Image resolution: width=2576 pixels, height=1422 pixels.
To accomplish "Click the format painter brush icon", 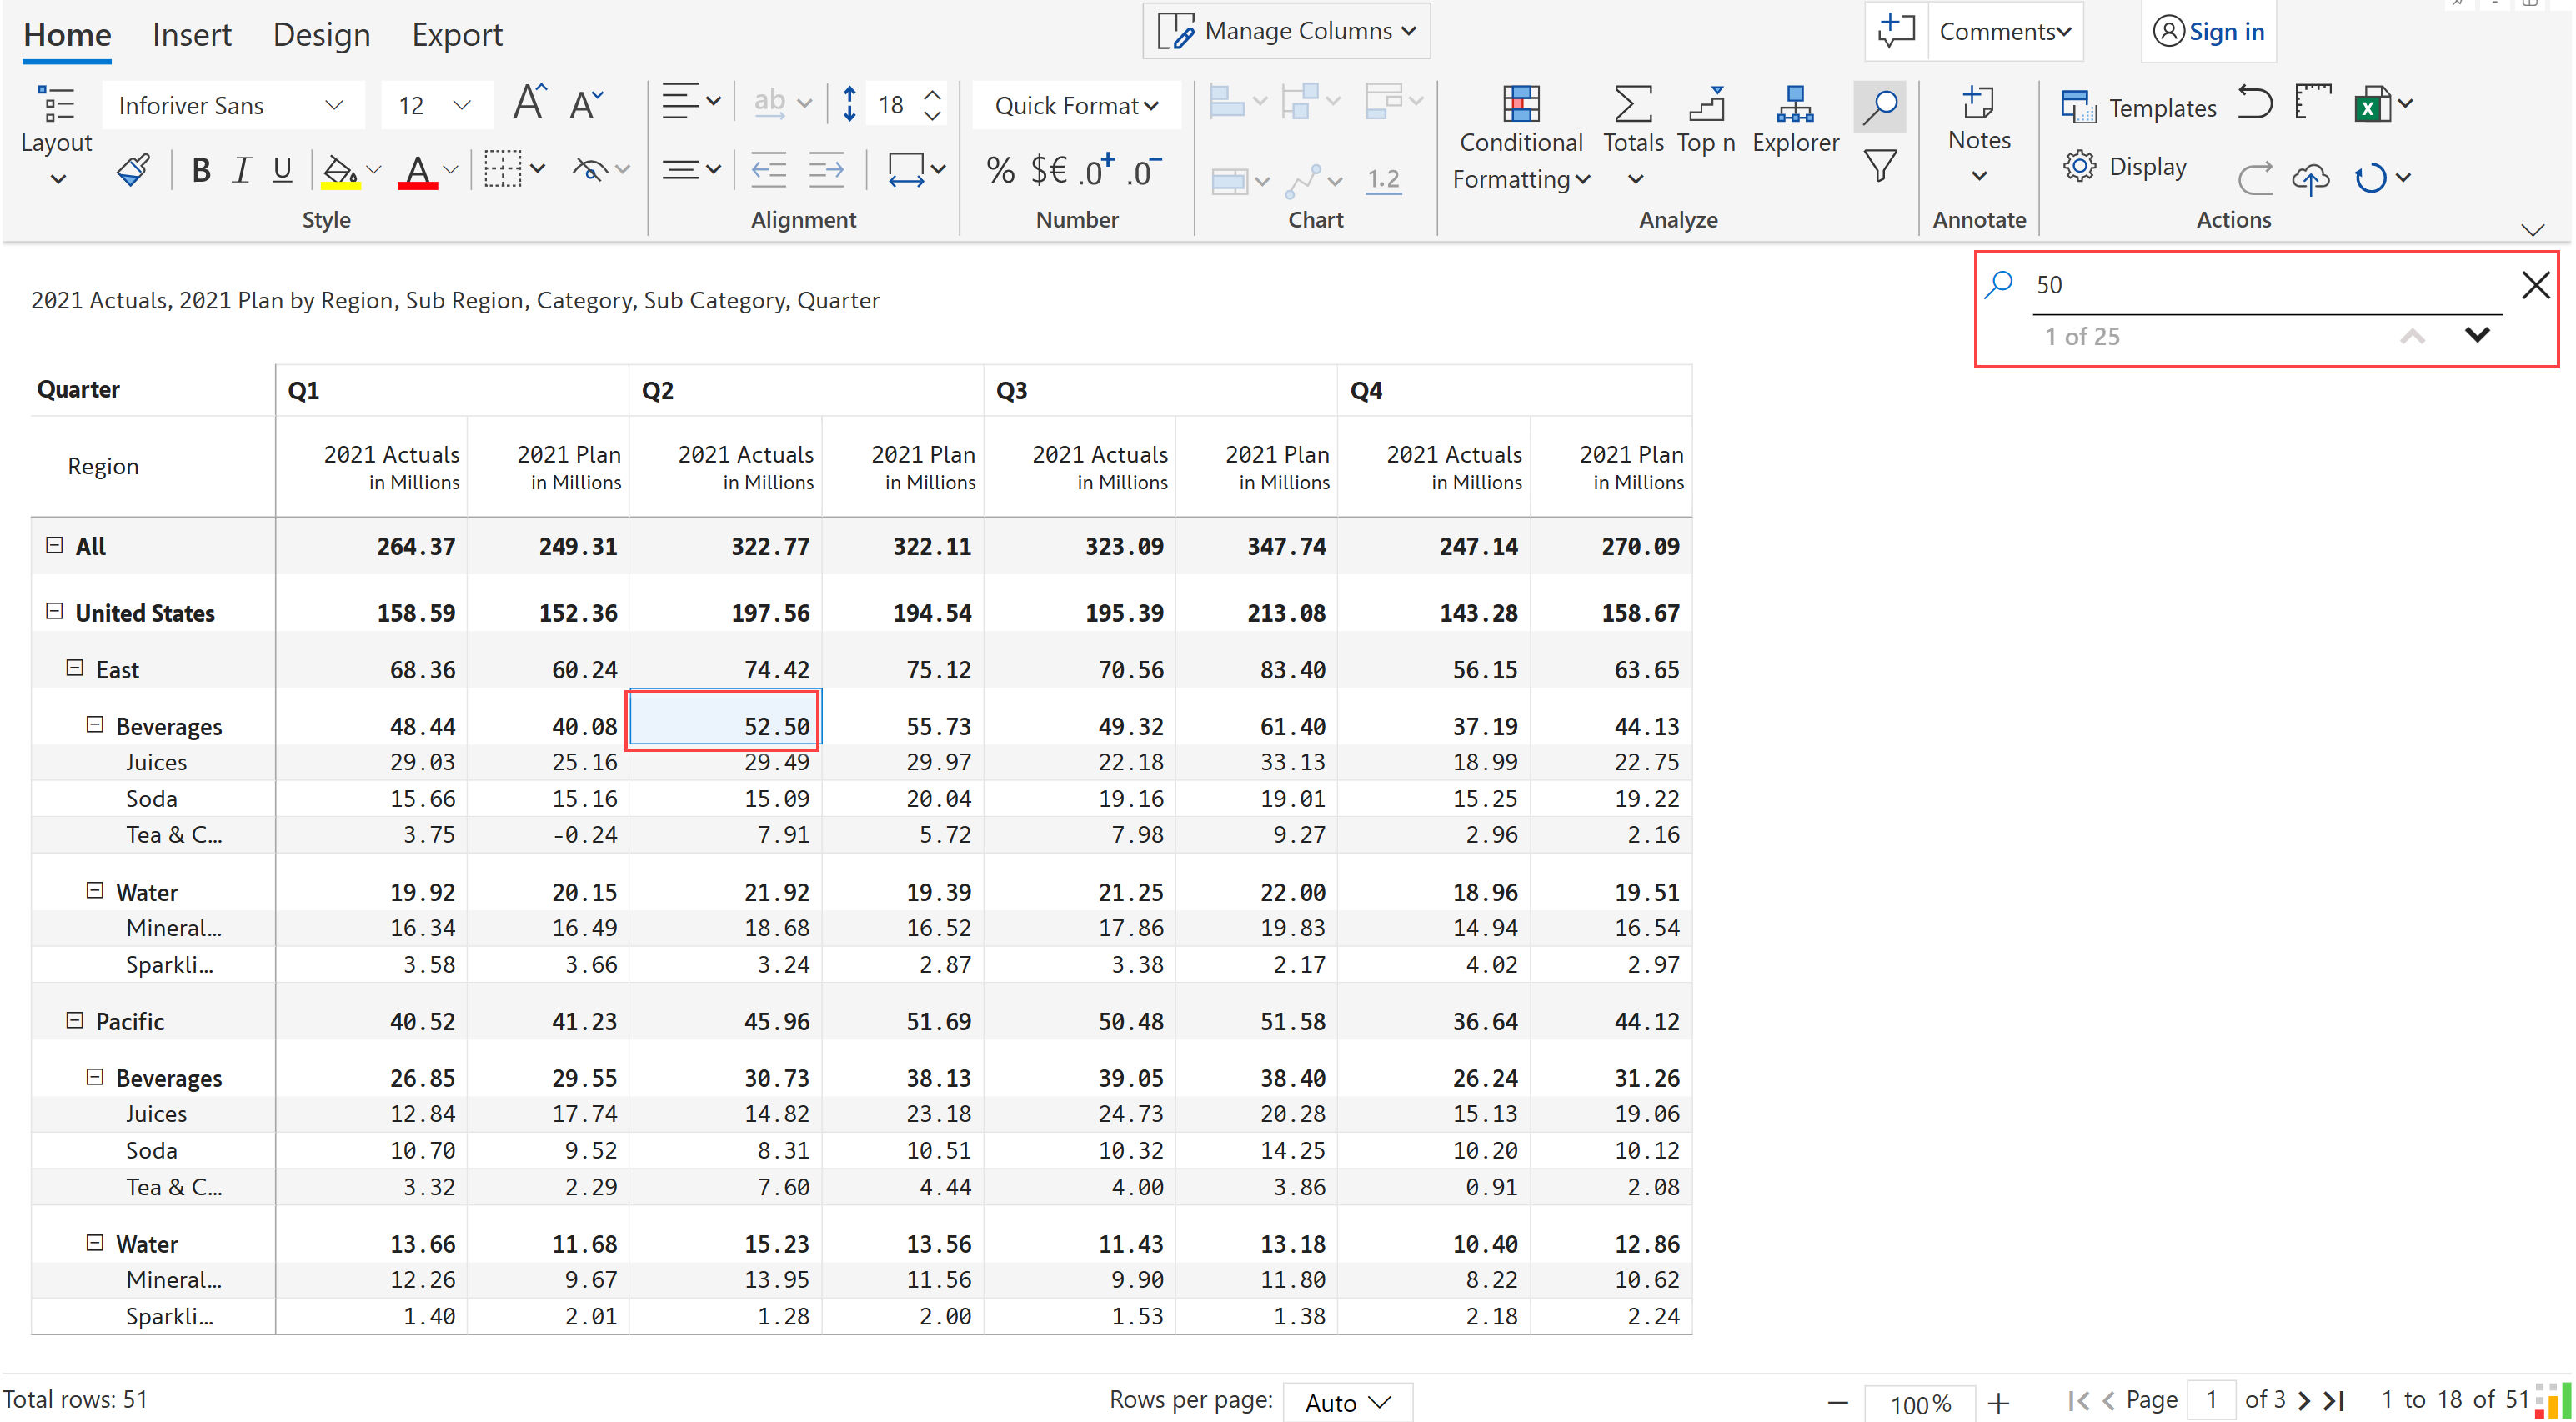I will (132, 170).
